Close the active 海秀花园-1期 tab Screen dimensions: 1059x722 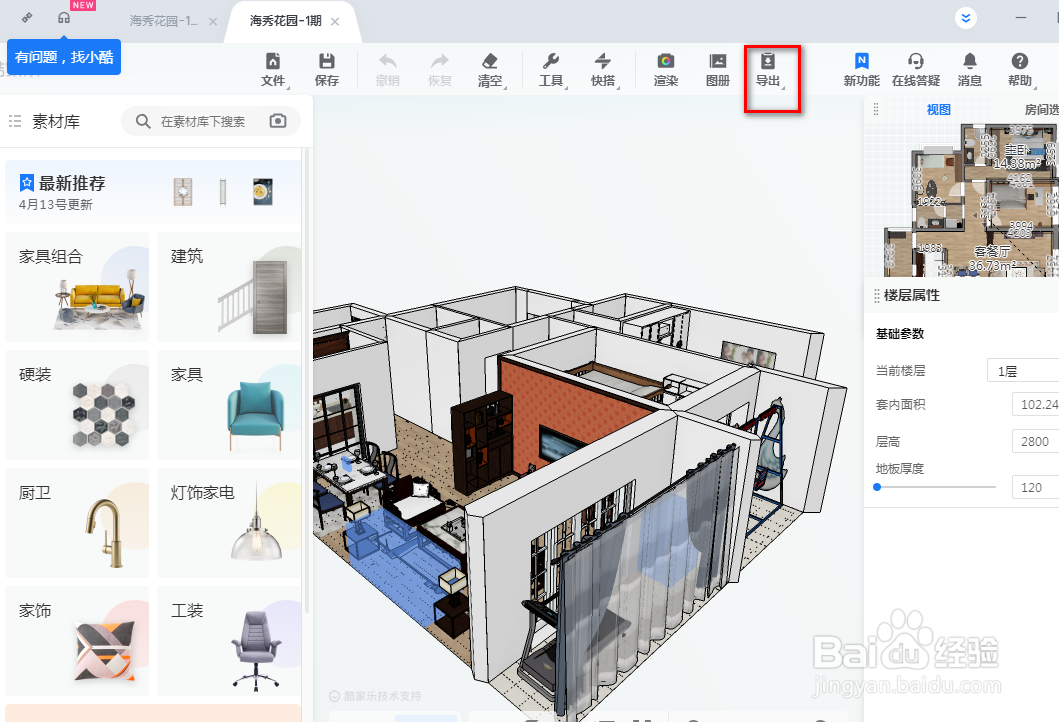click(335, 22)
